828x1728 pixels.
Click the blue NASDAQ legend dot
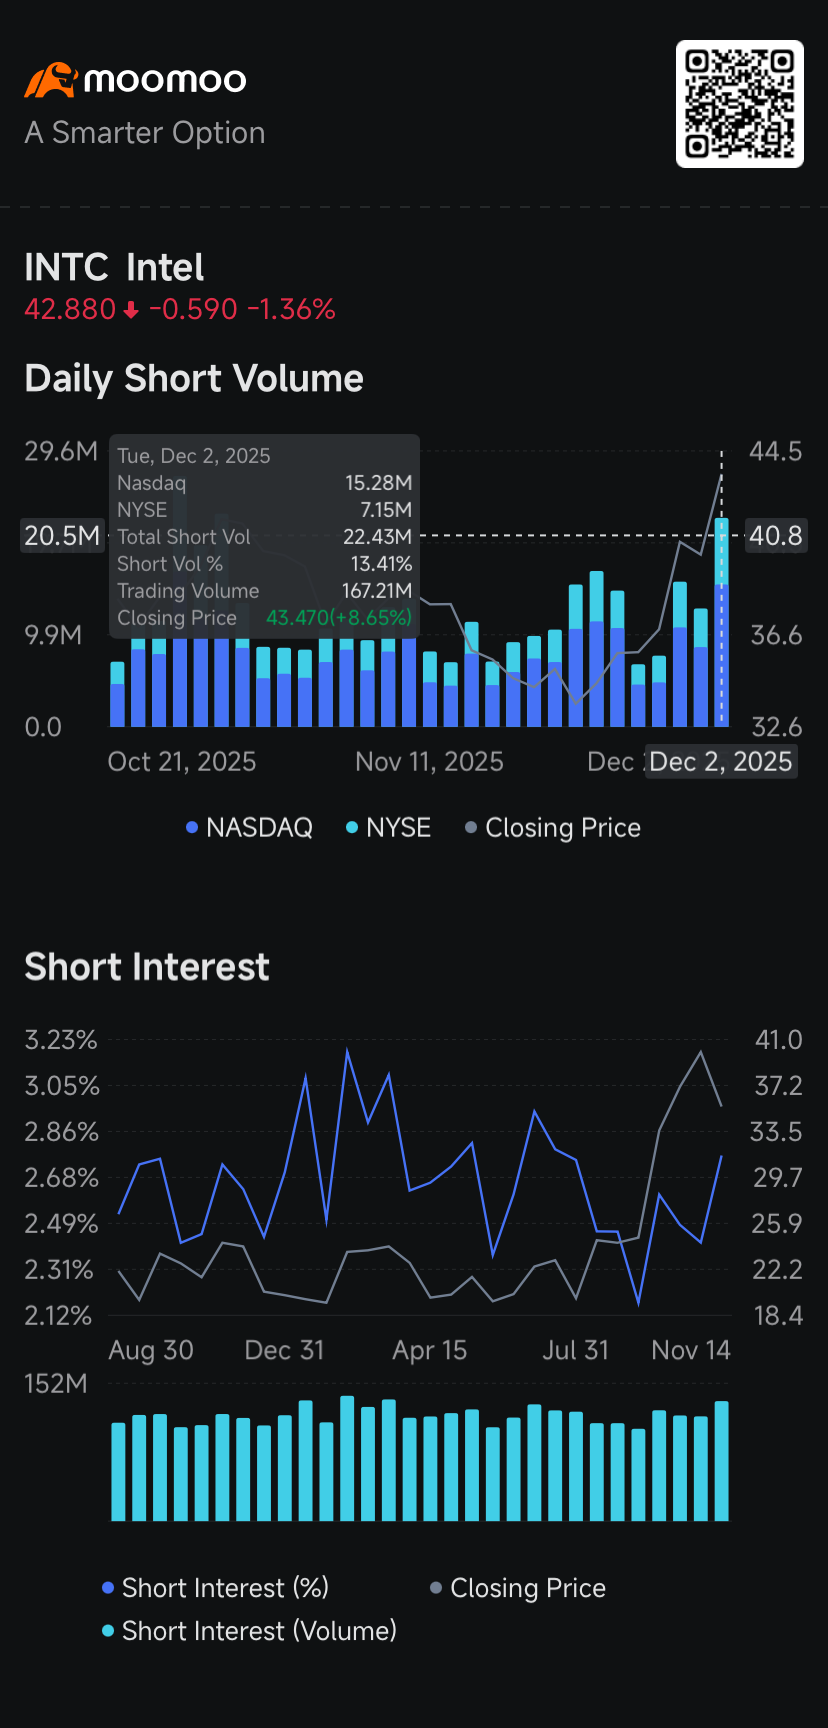coord(192,828)
